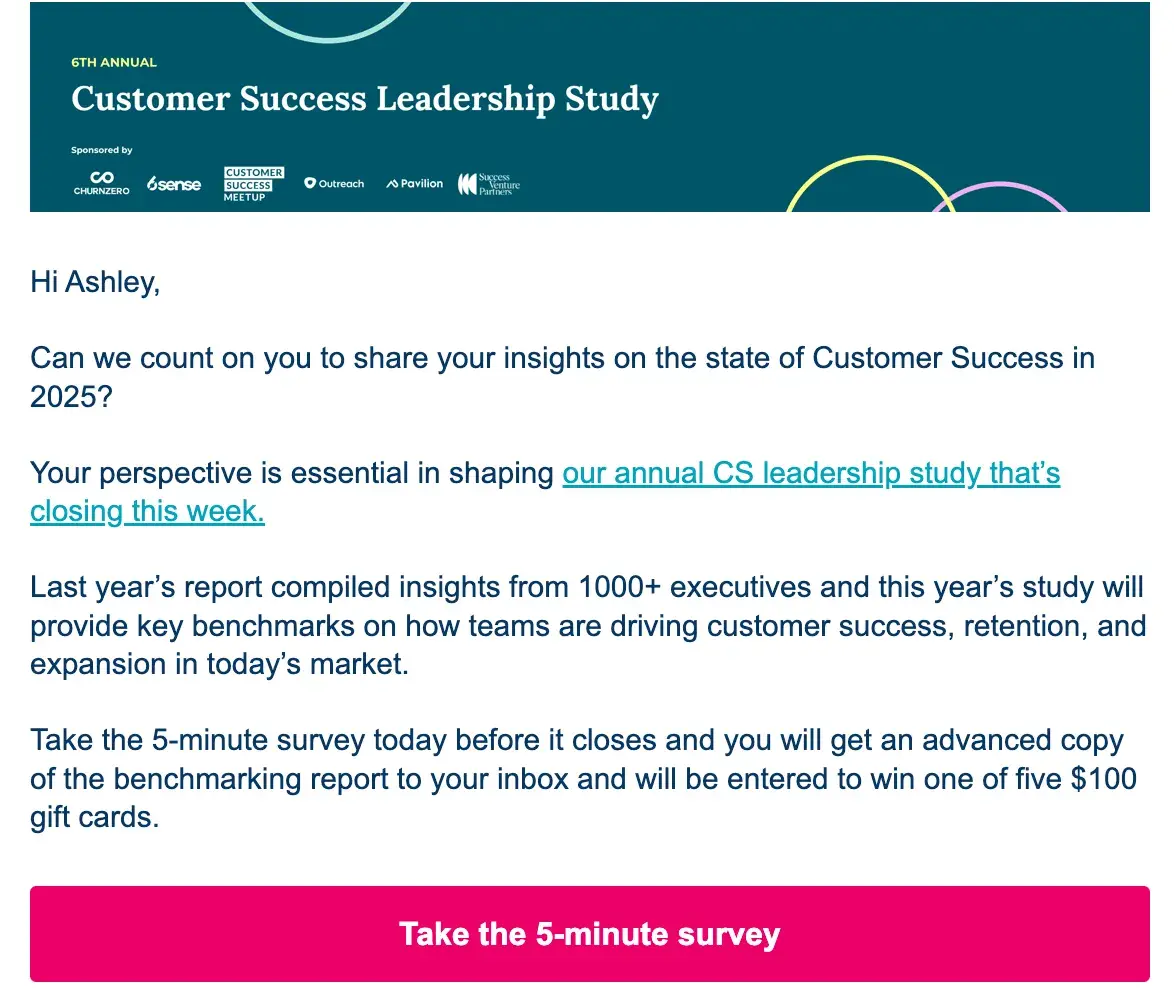The width and height of the screenshot is (1174, 1008).
Task: Click the Customer Success Leadership Study title
Action: coord(365,99)
